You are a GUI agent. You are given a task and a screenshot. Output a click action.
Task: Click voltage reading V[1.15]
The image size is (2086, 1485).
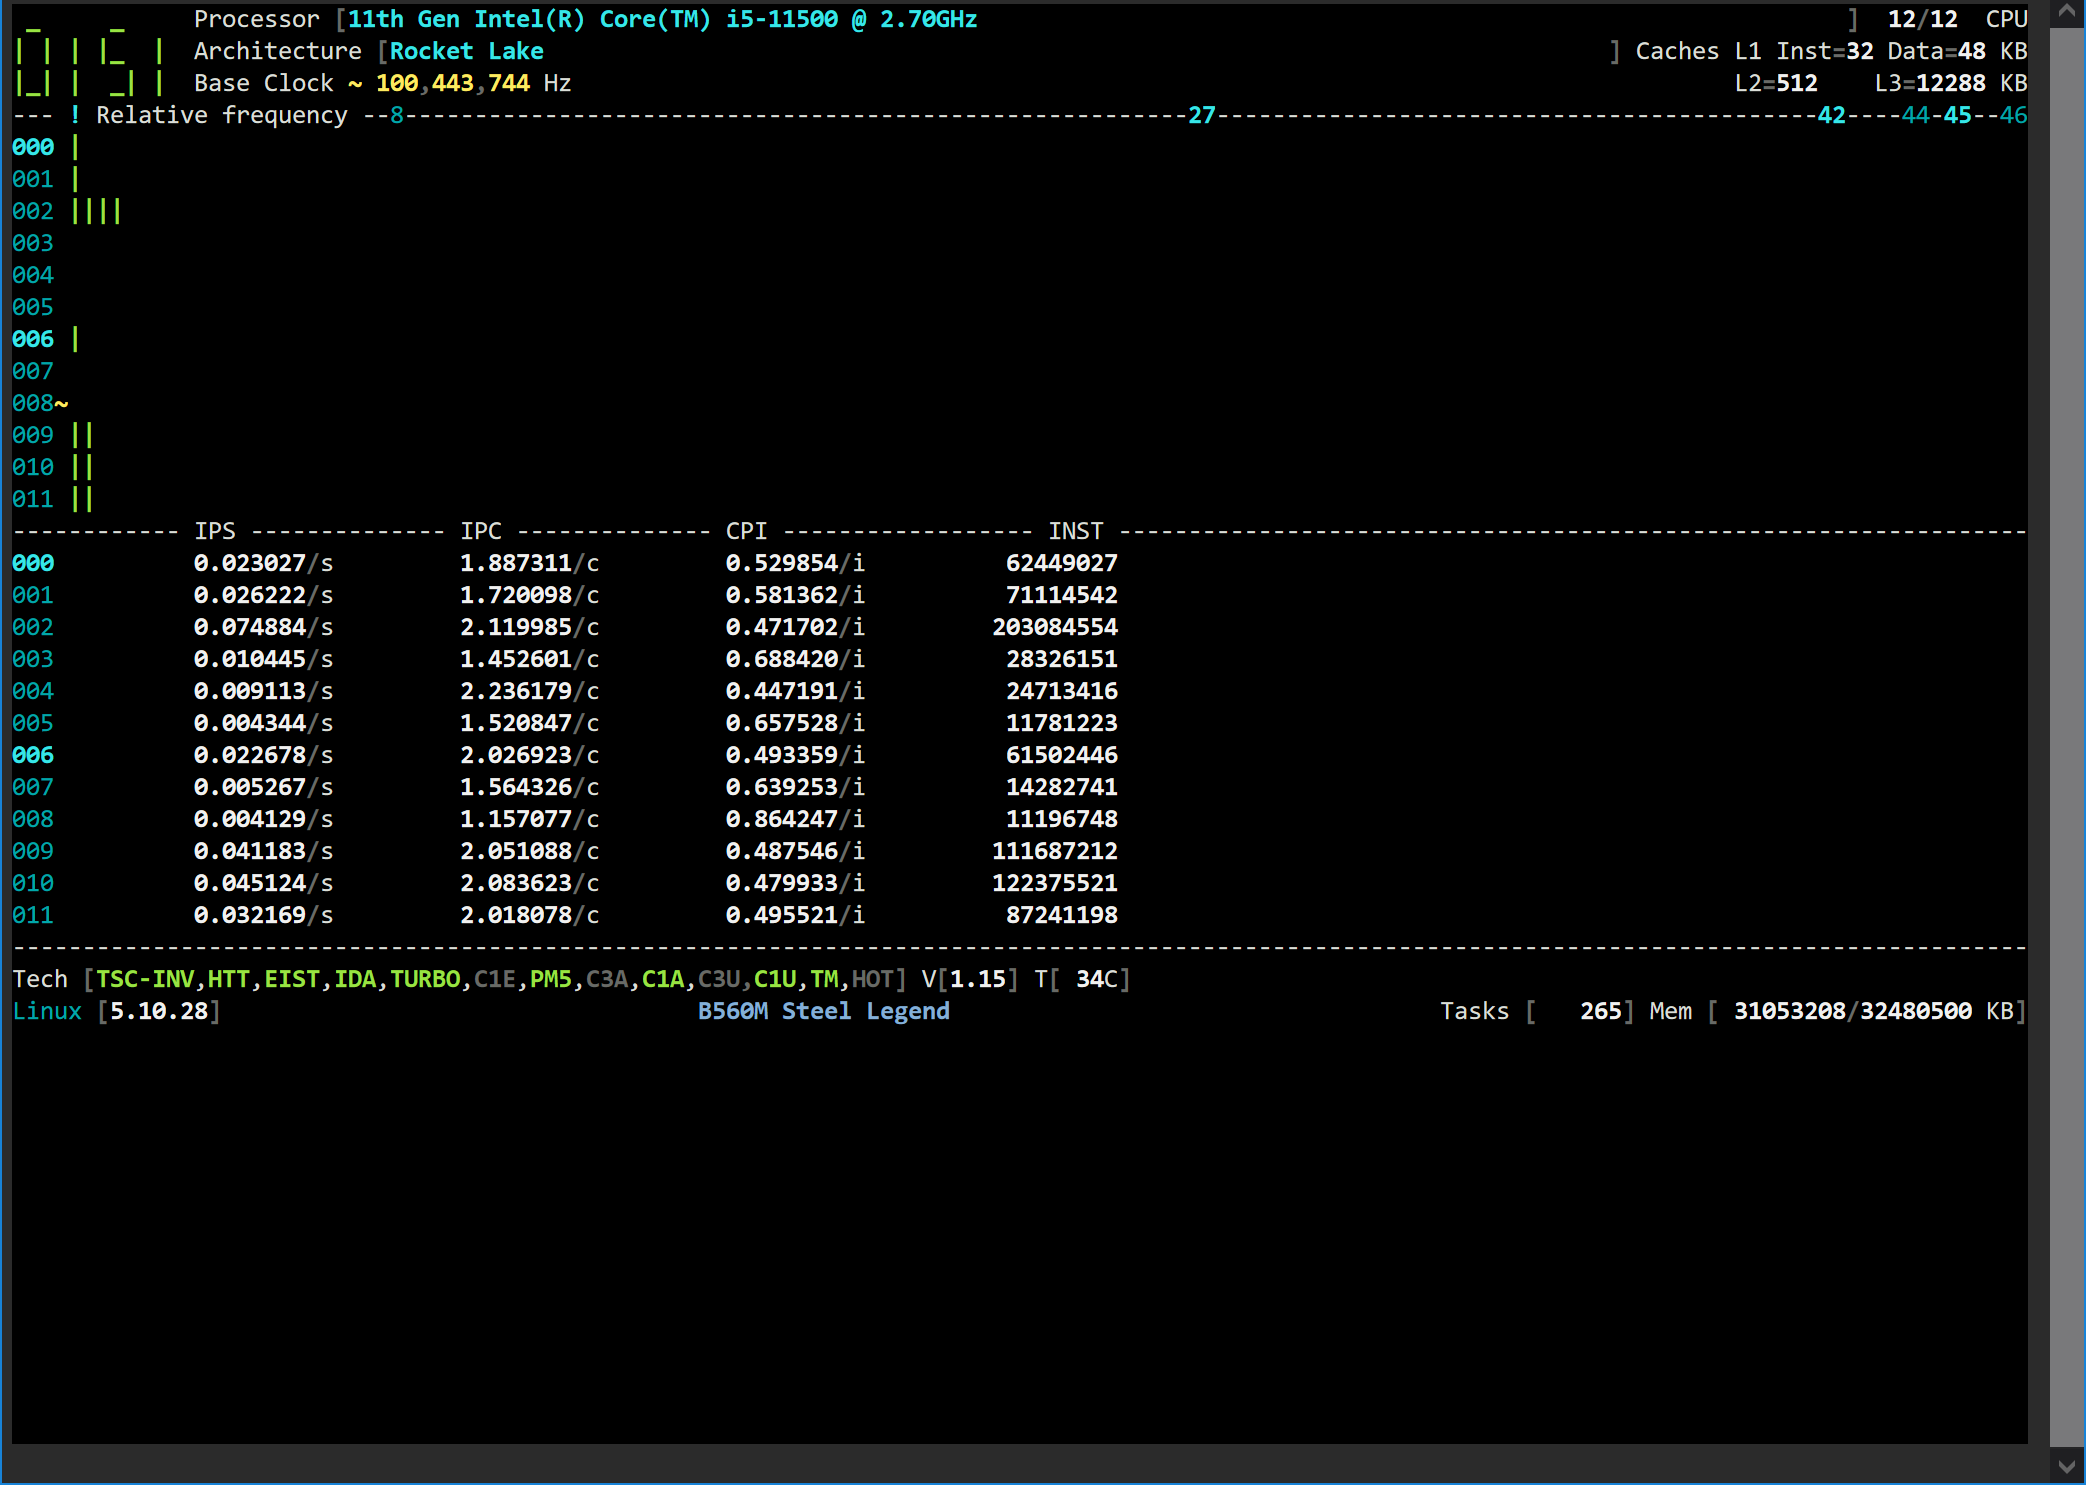click(x=970, y=979)
